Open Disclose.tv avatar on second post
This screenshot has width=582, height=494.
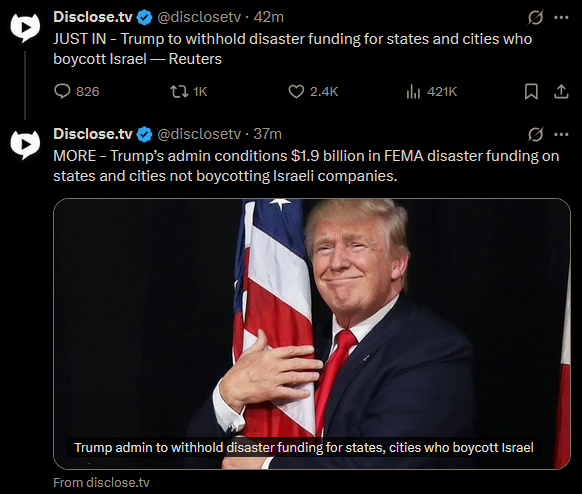point(25,144)
